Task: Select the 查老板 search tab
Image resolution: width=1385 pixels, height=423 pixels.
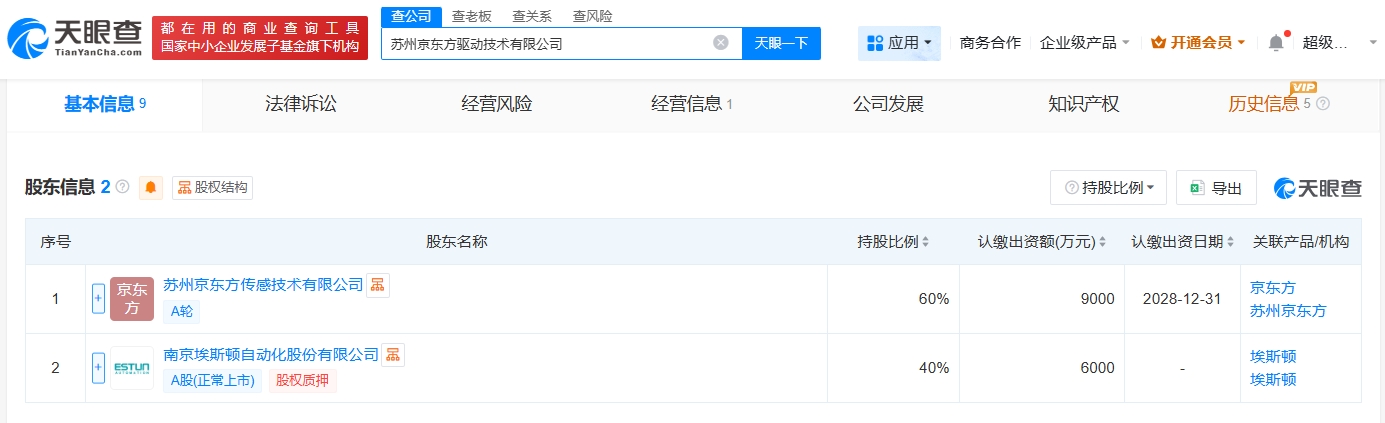Action: coord(470,16)
